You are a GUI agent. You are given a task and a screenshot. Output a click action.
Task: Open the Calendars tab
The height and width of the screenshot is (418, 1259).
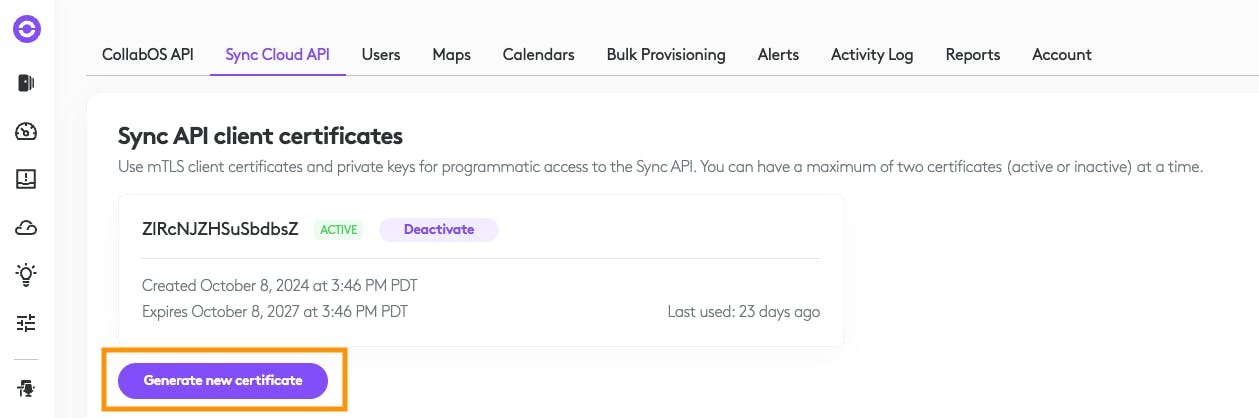click(539, 54)
